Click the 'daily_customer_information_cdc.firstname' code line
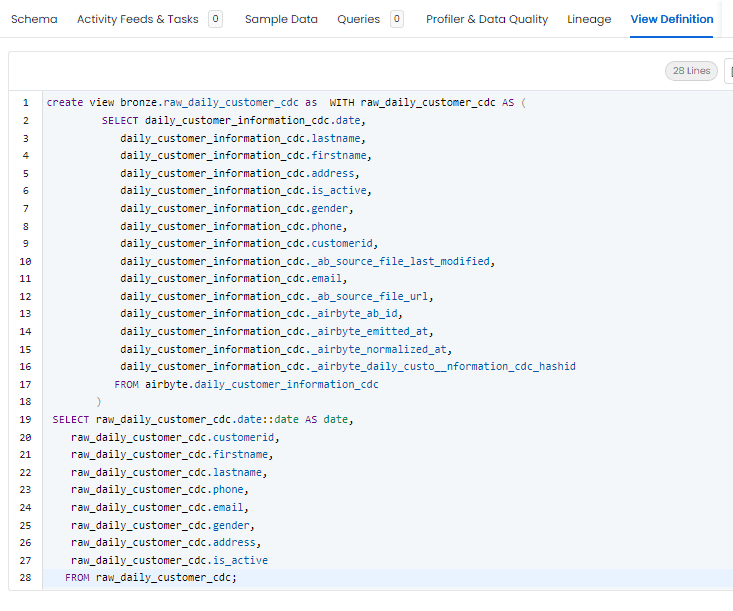The image size is (733, 611). [x=246, y=155]
